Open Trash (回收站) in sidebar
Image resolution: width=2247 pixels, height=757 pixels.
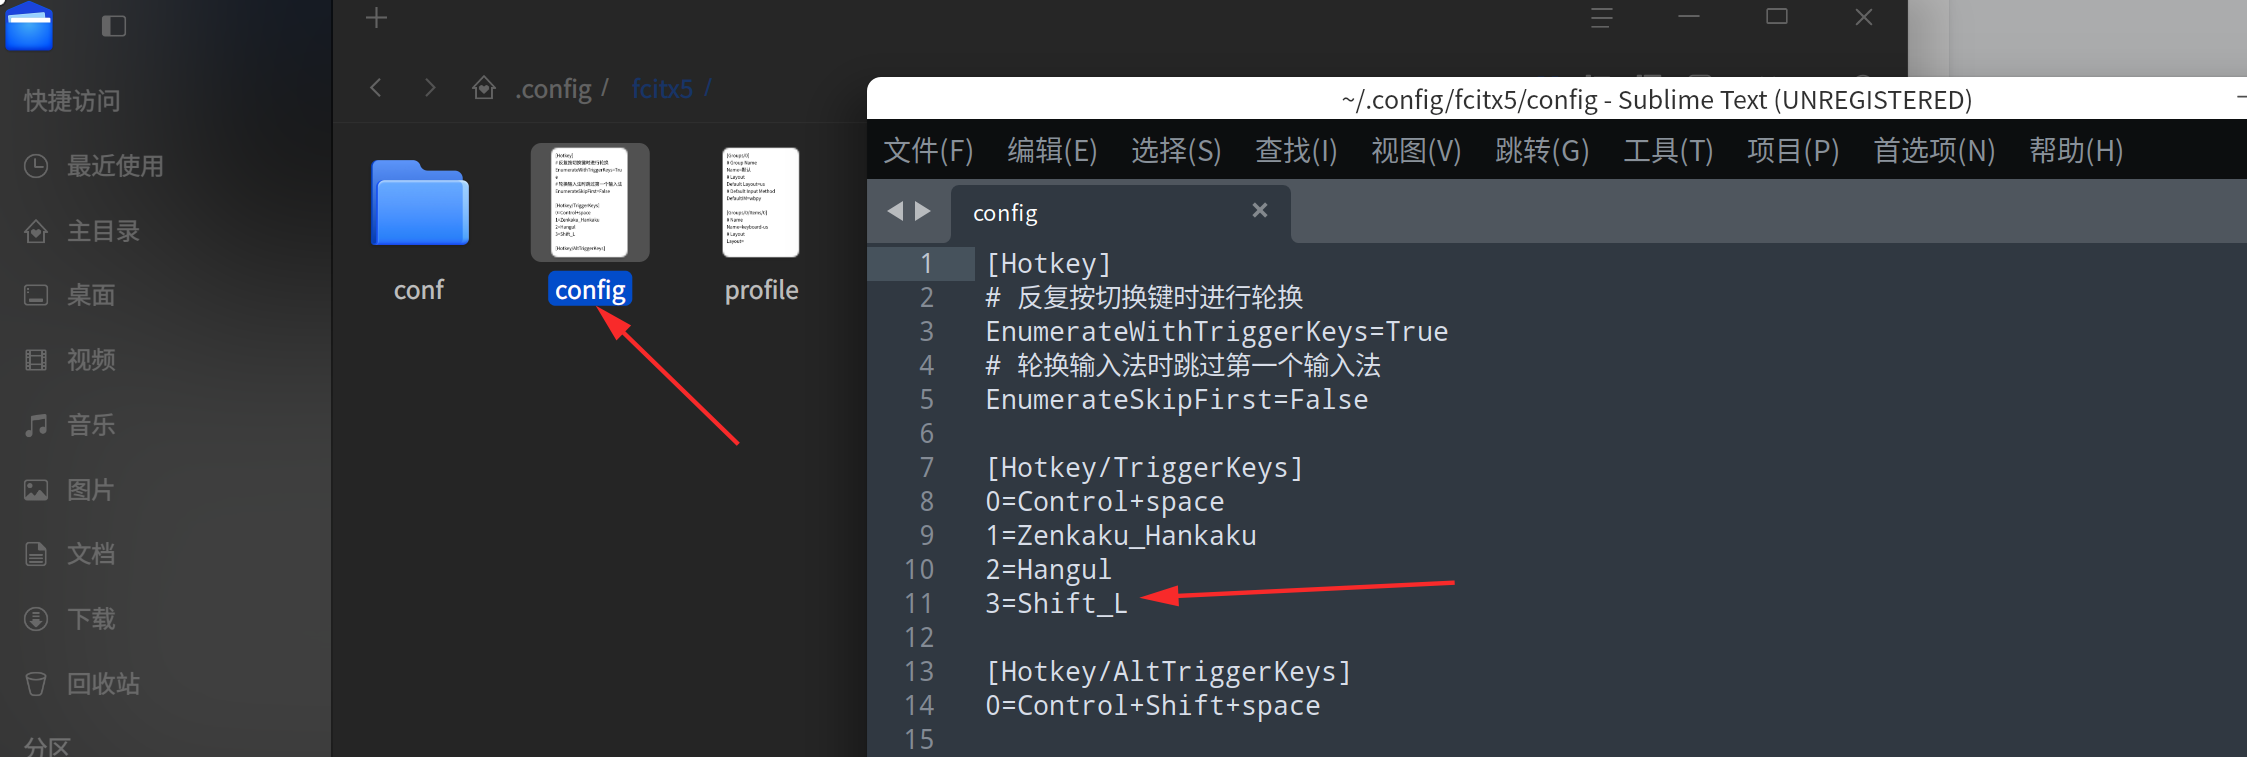click(82, 684)
